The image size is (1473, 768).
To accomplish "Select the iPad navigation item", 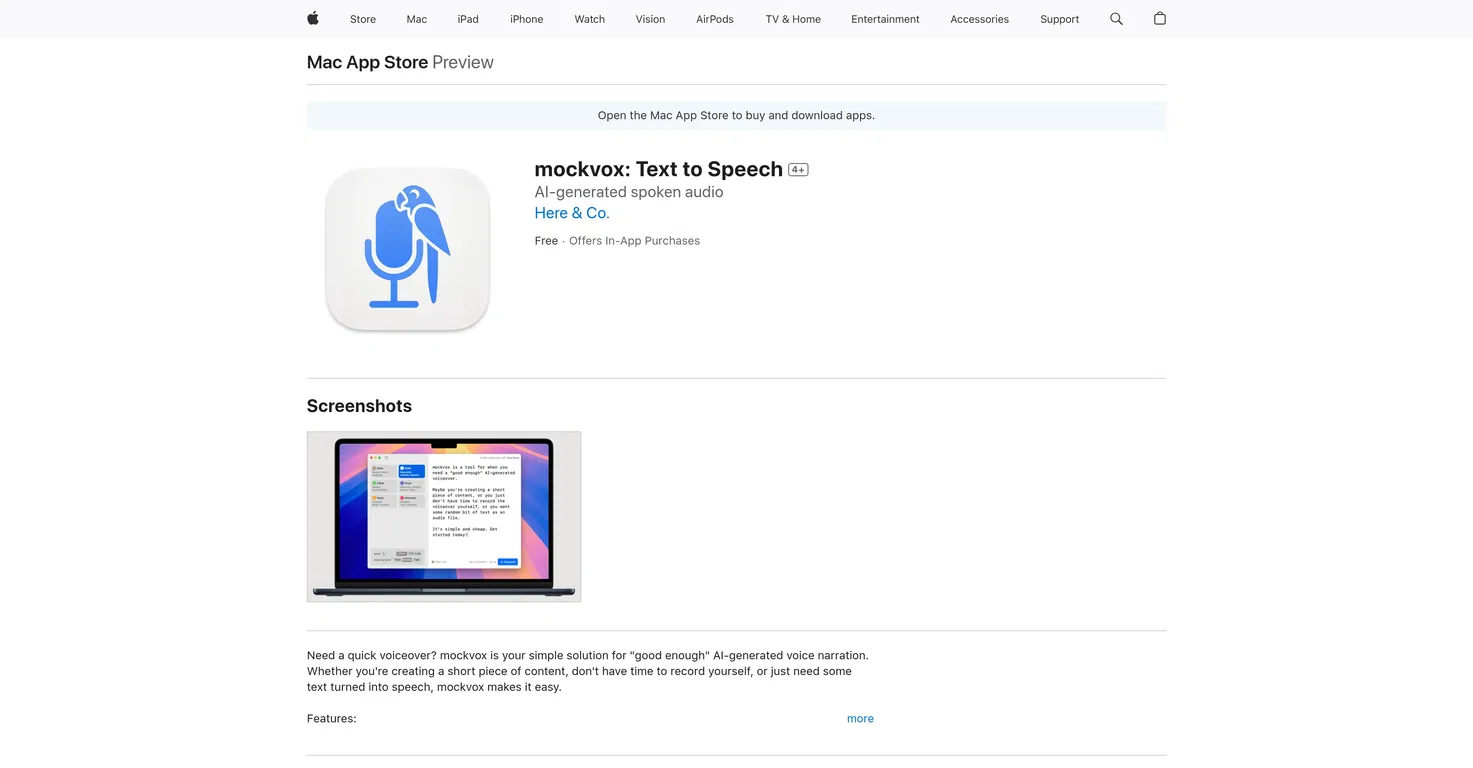I will pos(467,19).
